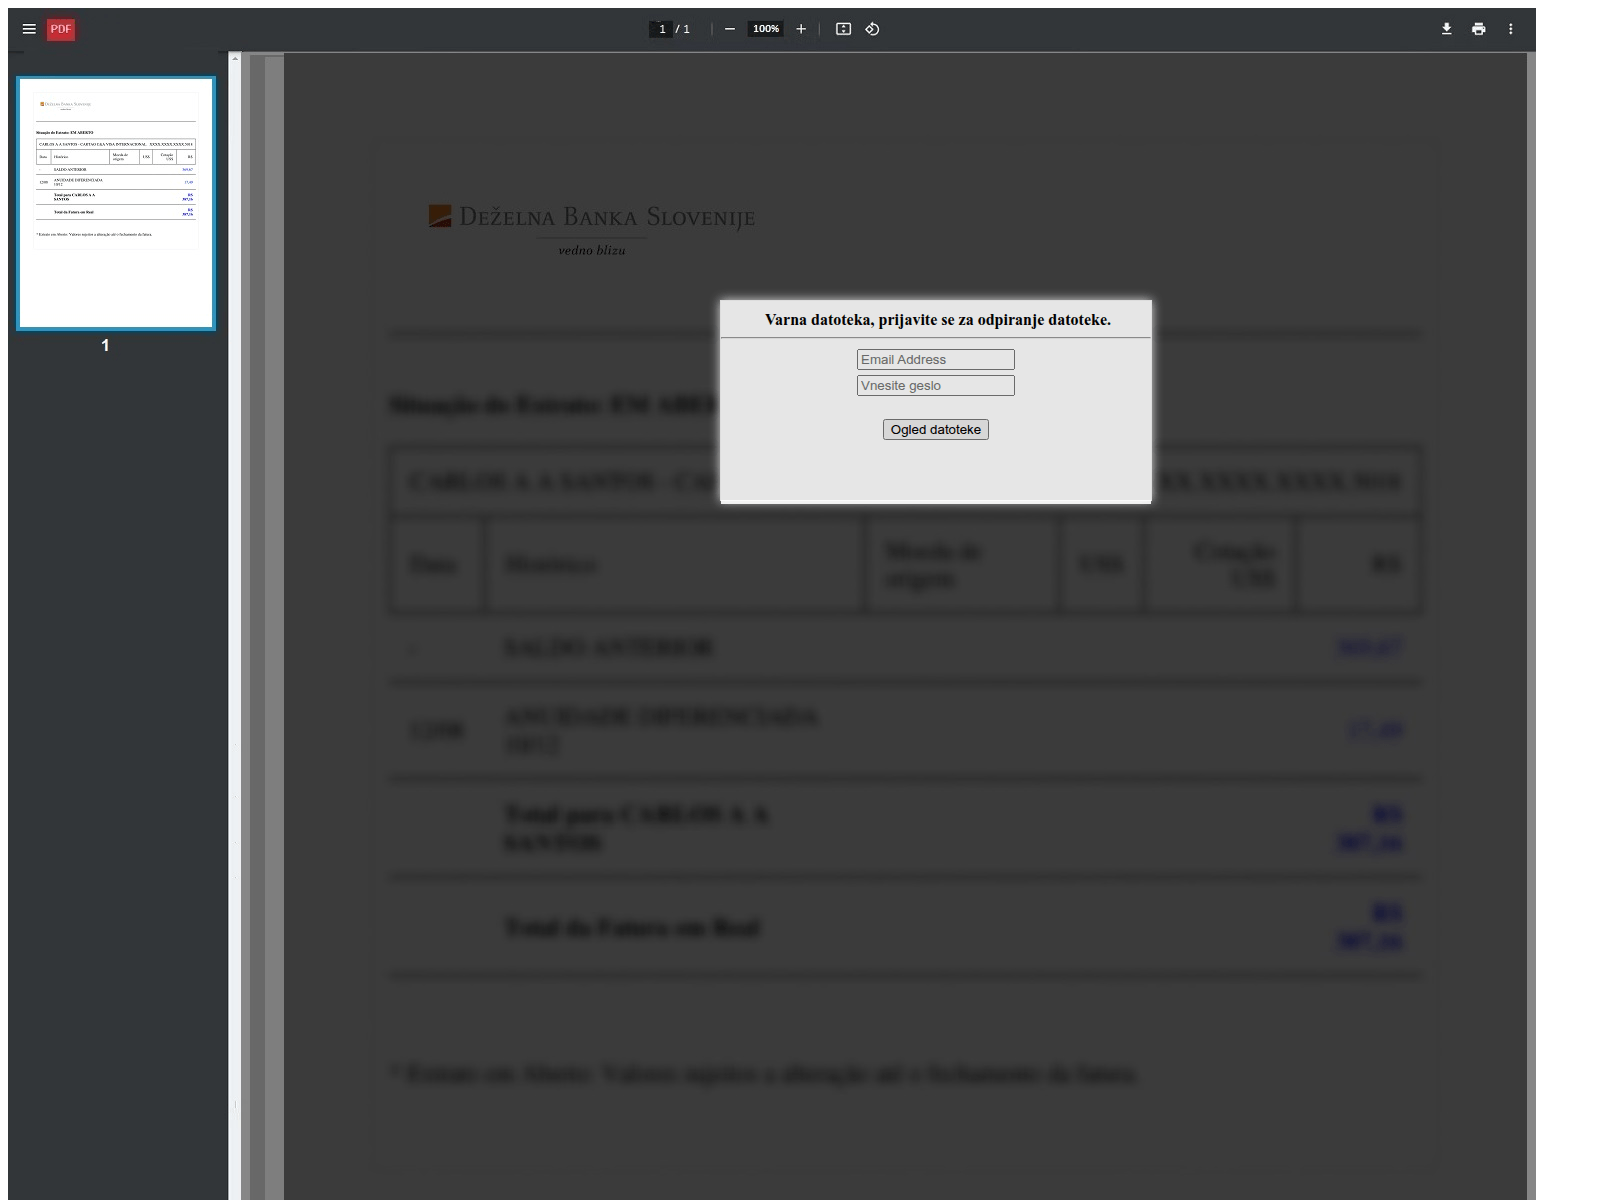
Task: Click the 100% zoom level field
Action: (766, 29)
